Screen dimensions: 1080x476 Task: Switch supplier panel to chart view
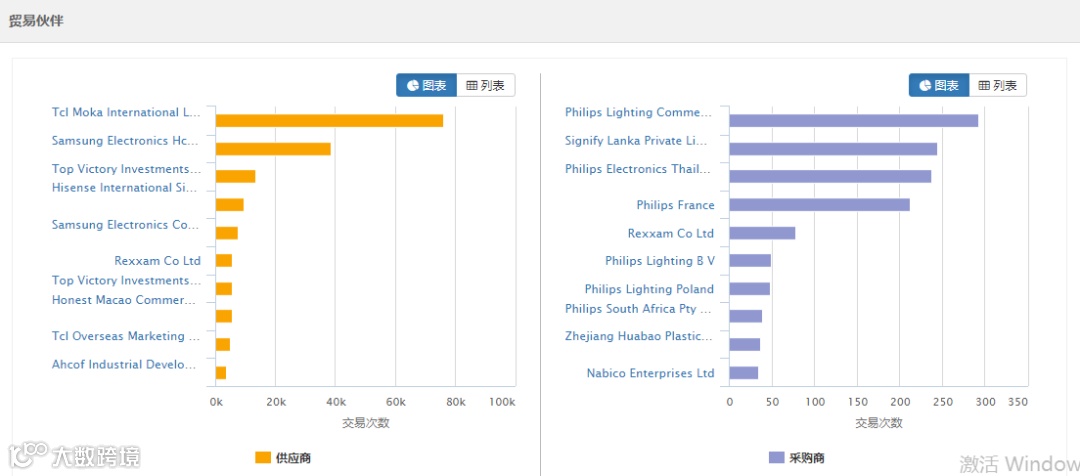point(427,86)
